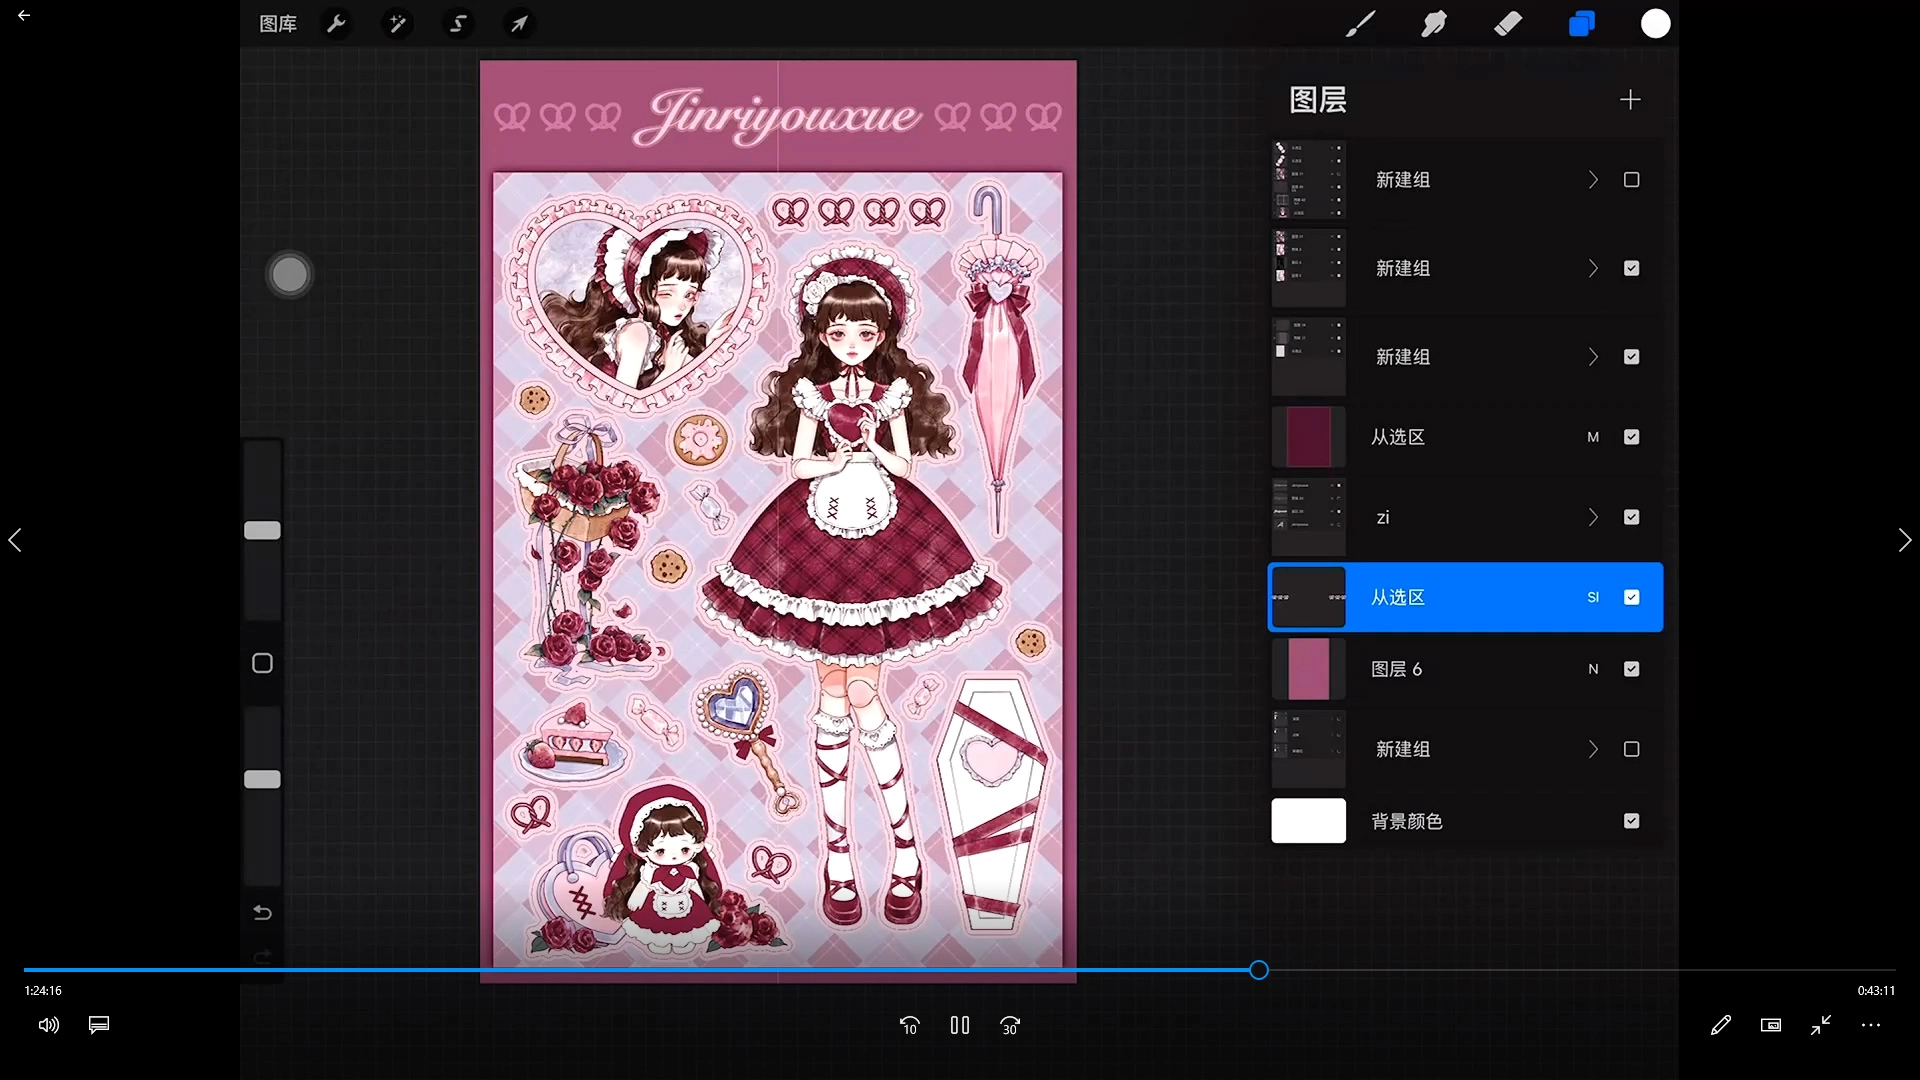1920x1080 pixels.
Task: Expand the bottom 新建组 group chevron
Action: (1593, 749)
